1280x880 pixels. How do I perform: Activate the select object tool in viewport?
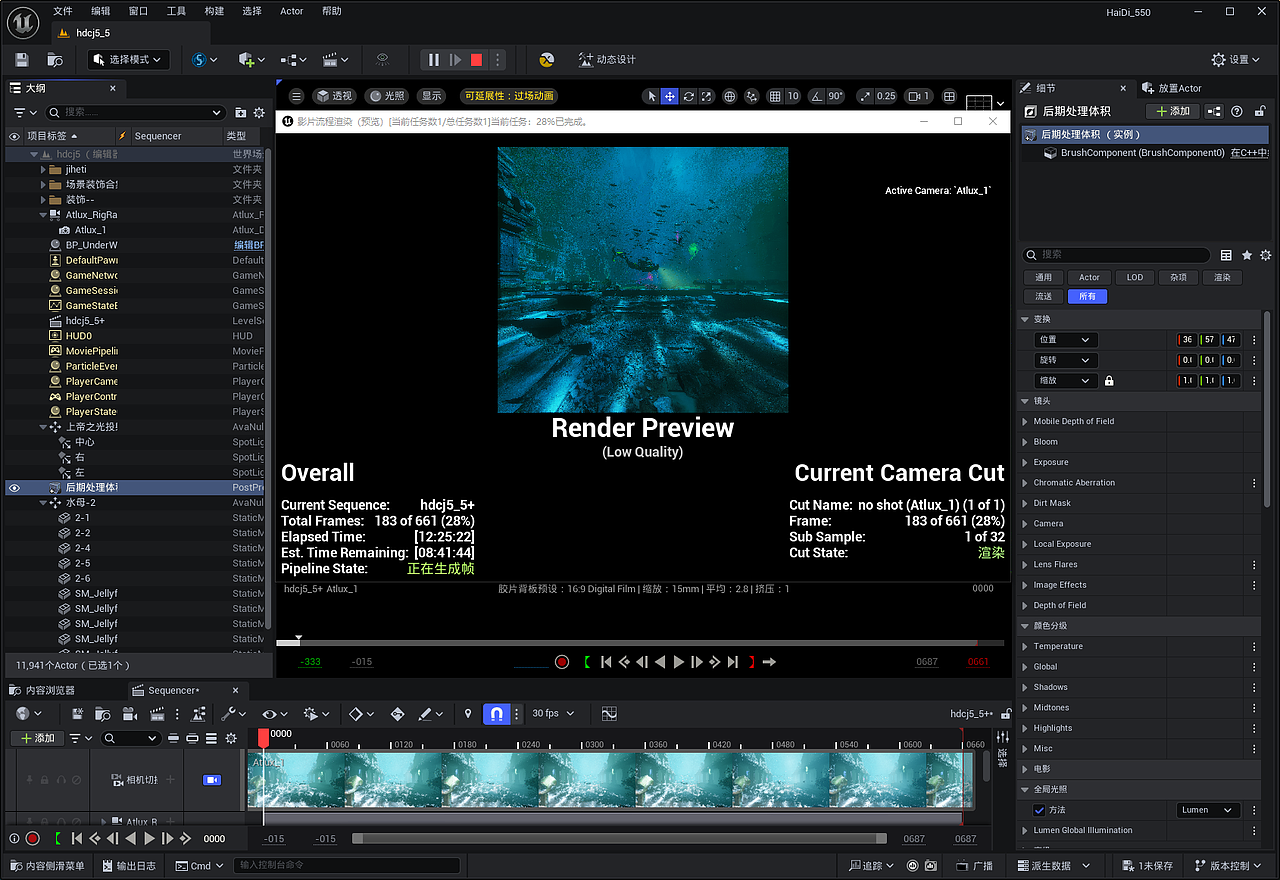pyautogui.click(x=652, y=96)
